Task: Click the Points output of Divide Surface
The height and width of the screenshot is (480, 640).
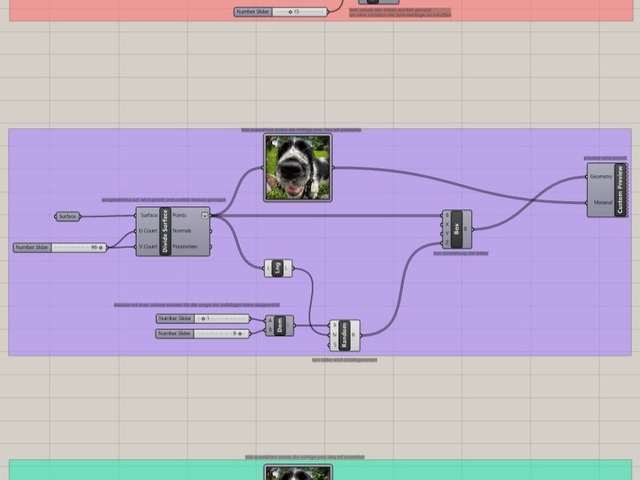Action: 180,215
